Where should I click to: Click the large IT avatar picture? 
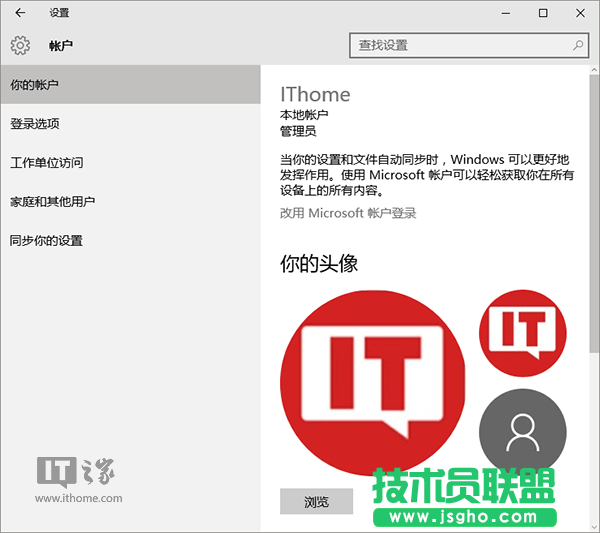[372, 383]
